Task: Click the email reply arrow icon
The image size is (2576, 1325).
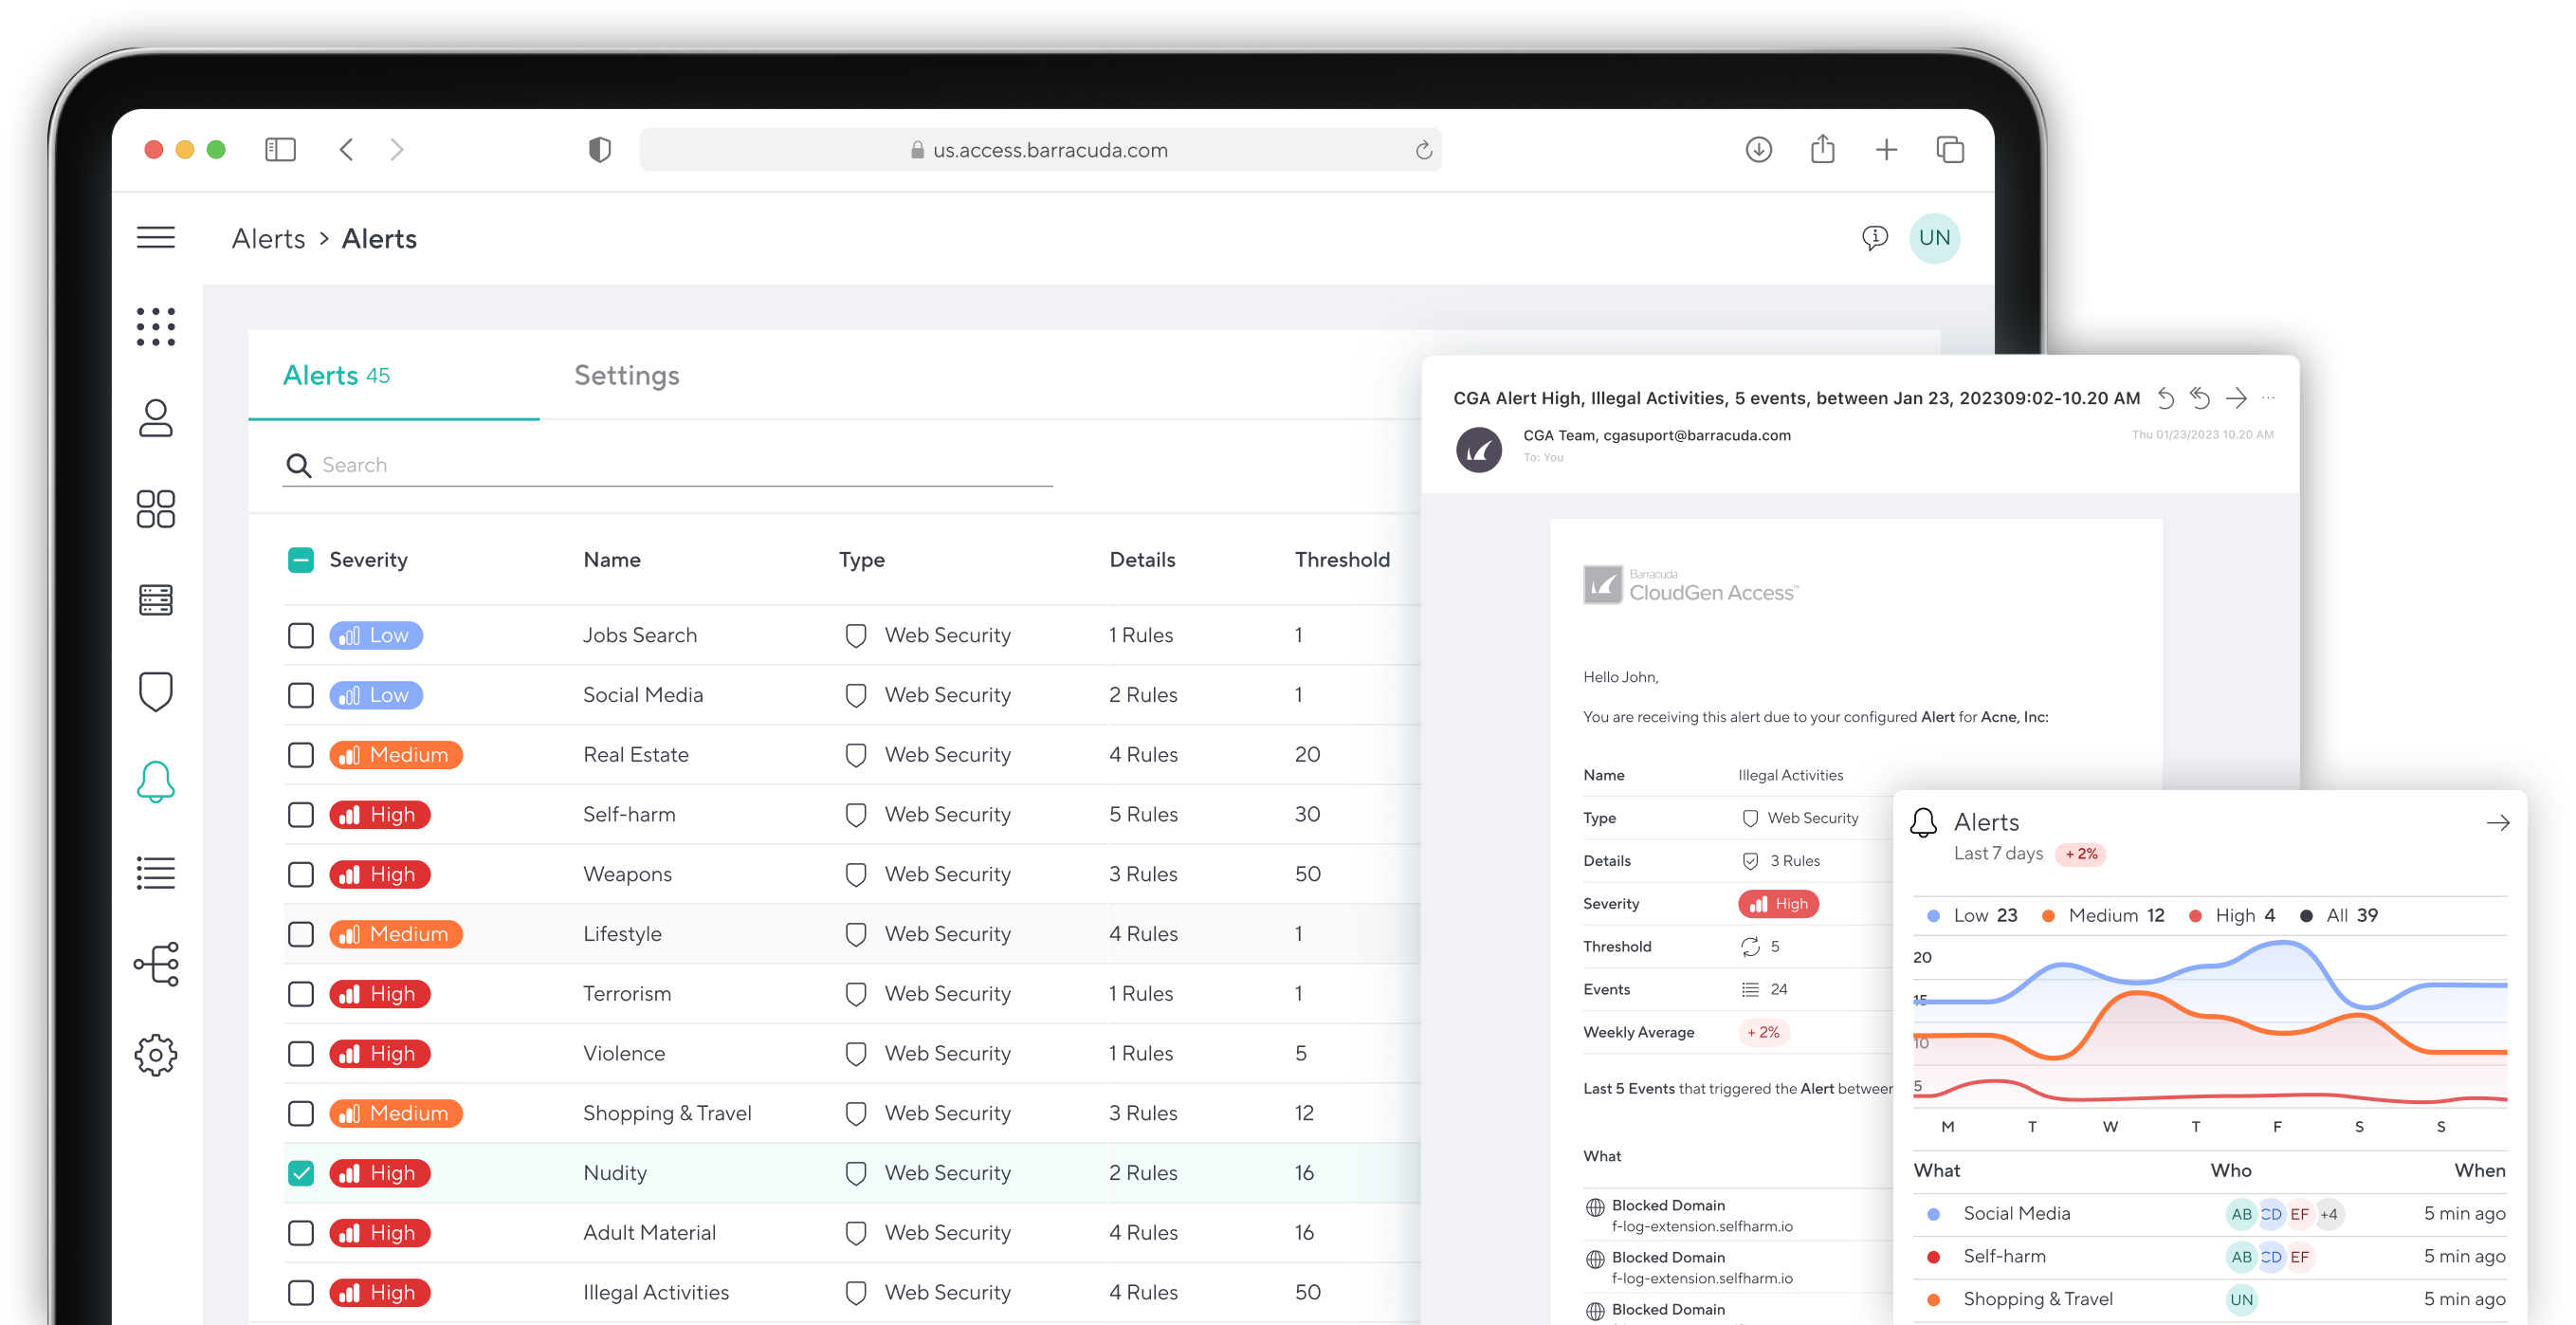Action: (2165, 399)
